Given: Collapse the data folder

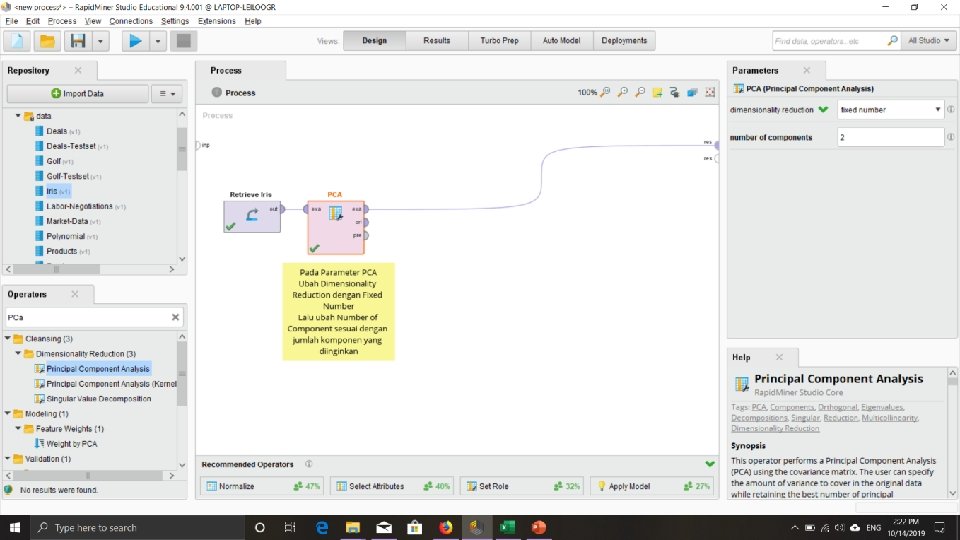Looking at the screenshot, I should pyautogui.click(x=18, y=116).
